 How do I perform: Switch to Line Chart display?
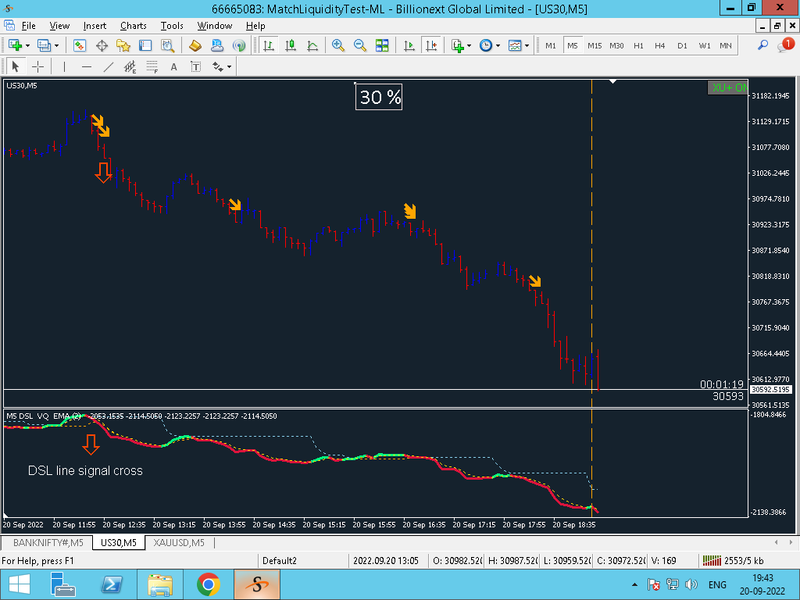[312, 45]
